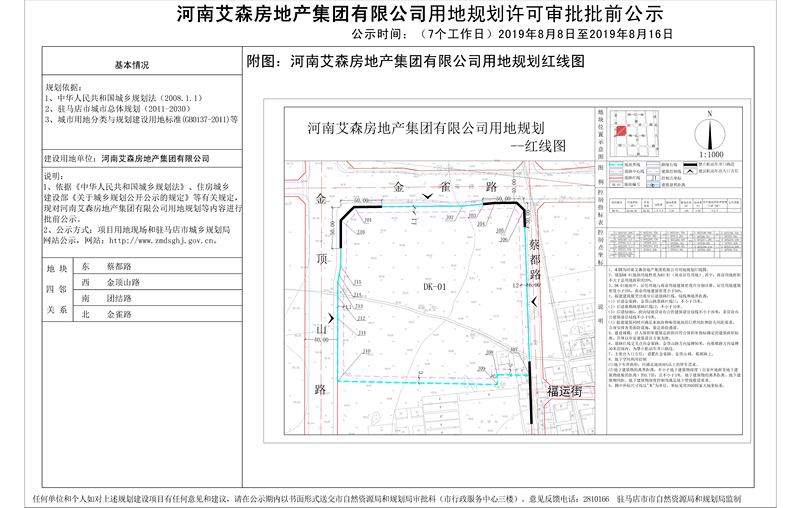800x508 pixels.
Task: Click the parcel location overview thumbnail map
Action: coord(634,133)
